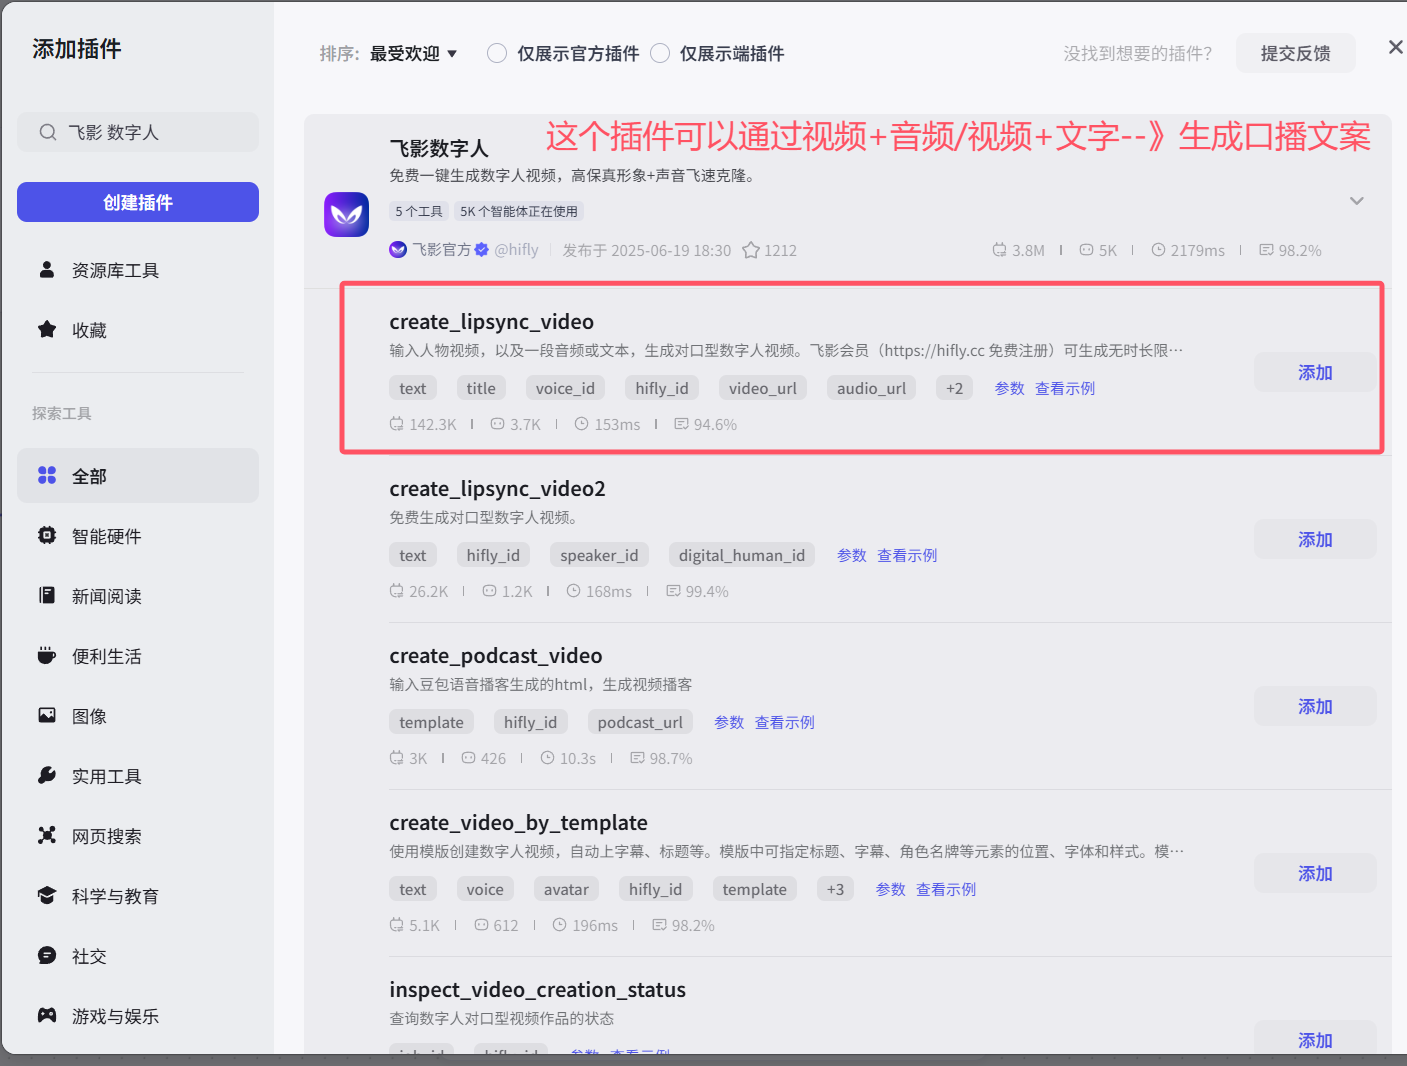
Task: Open 参数 link for create_podcast_video
Action: (729, 722)
